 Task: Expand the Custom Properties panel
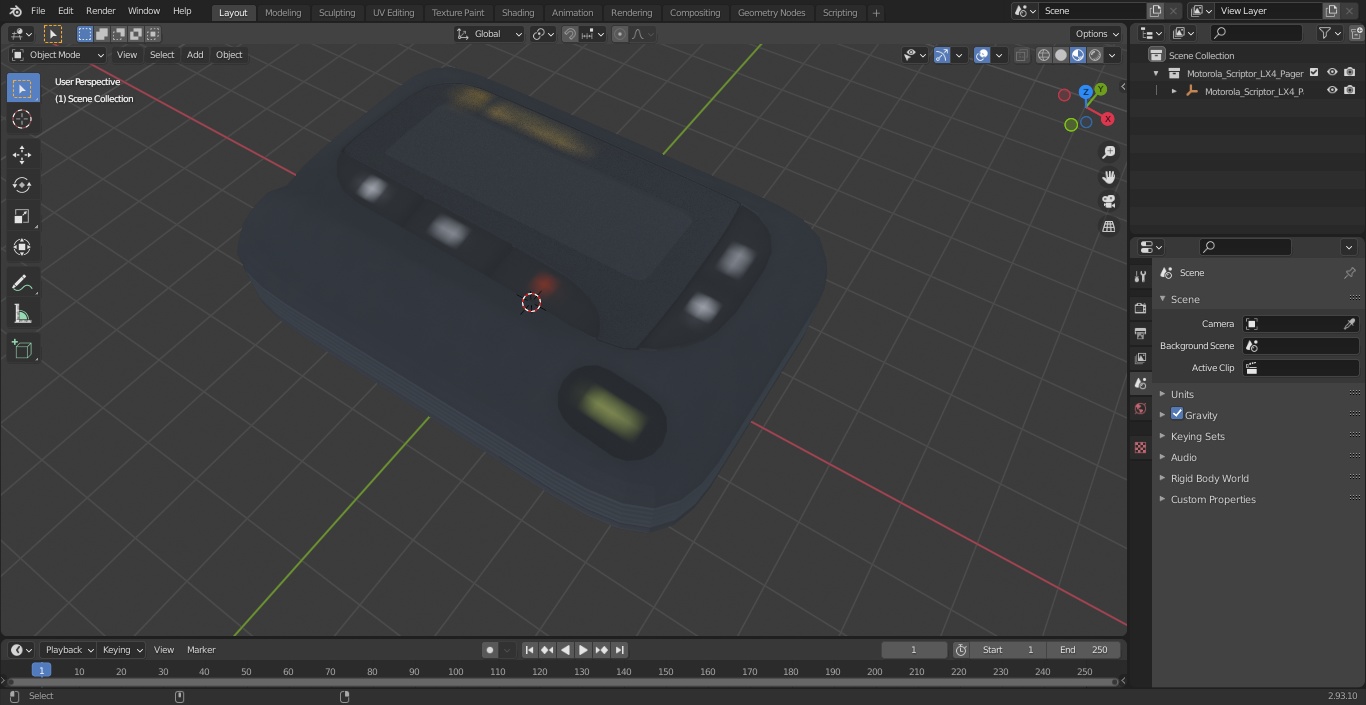point(1213,499)
